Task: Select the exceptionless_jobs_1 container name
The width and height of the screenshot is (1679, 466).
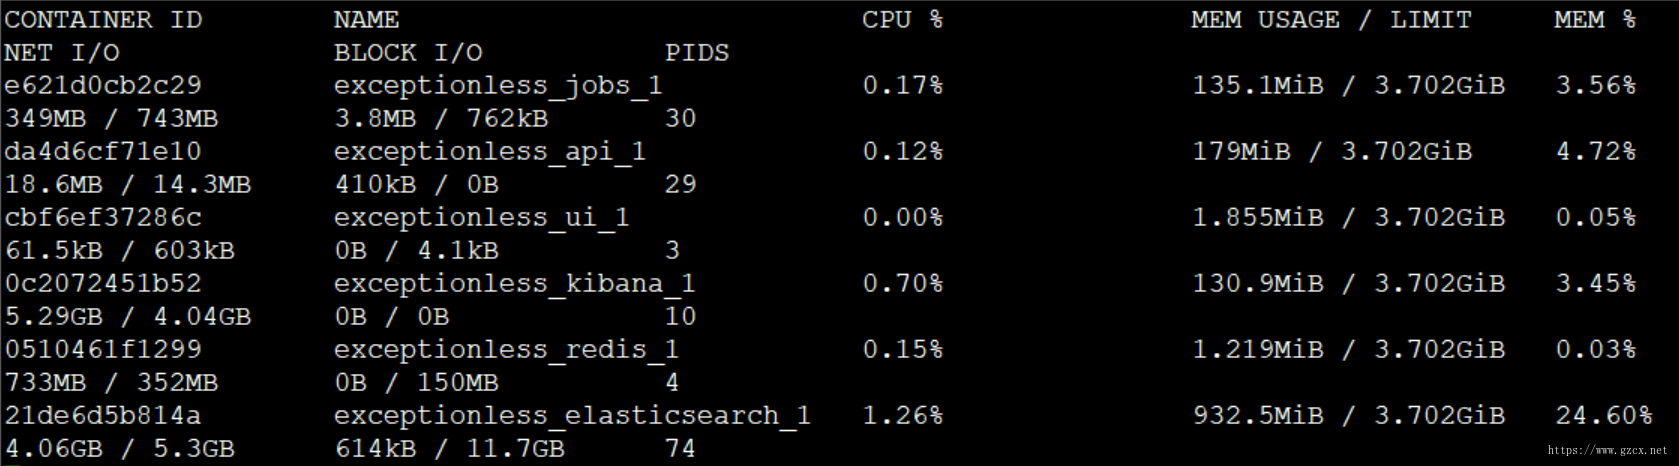Action: pos(498,87)
